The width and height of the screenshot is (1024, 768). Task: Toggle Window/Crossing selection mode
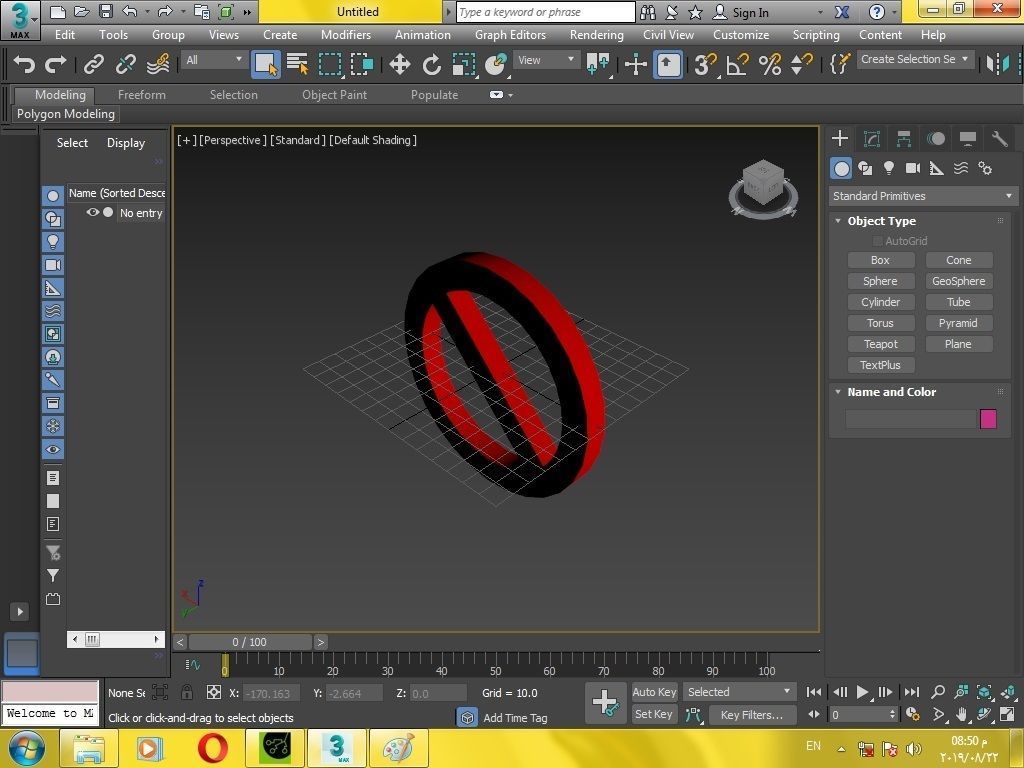tap(362, 64)
